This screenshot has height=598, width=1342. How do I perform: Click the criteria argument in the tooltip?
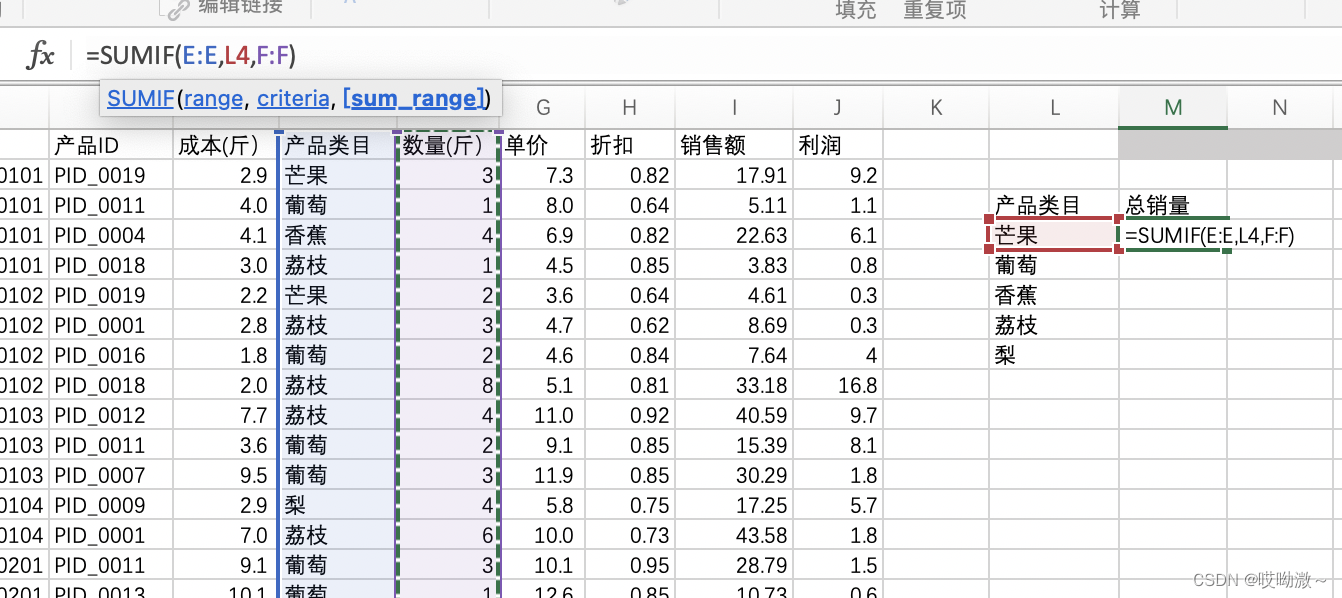pos(293,98)
